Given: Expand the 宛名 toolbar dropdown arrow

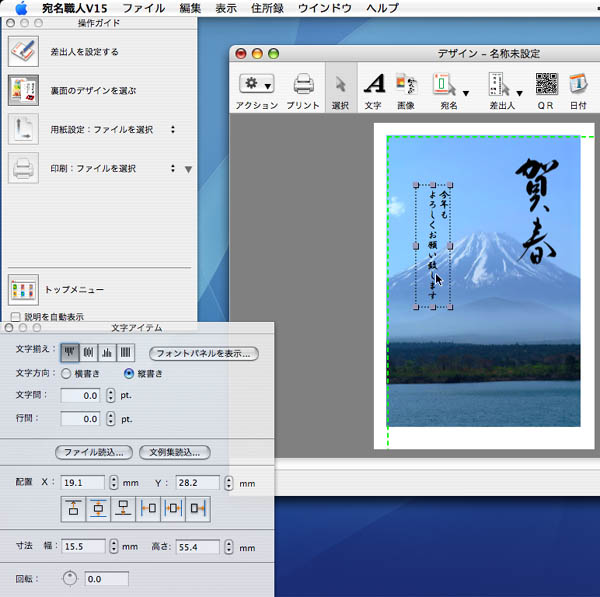Looking at the screenshot, I should point(466,91).
